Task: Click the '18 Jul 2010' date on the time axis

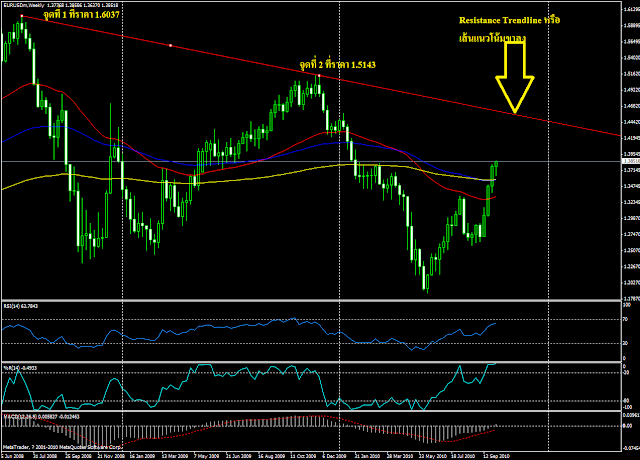Action: click(x=463, y=456)
